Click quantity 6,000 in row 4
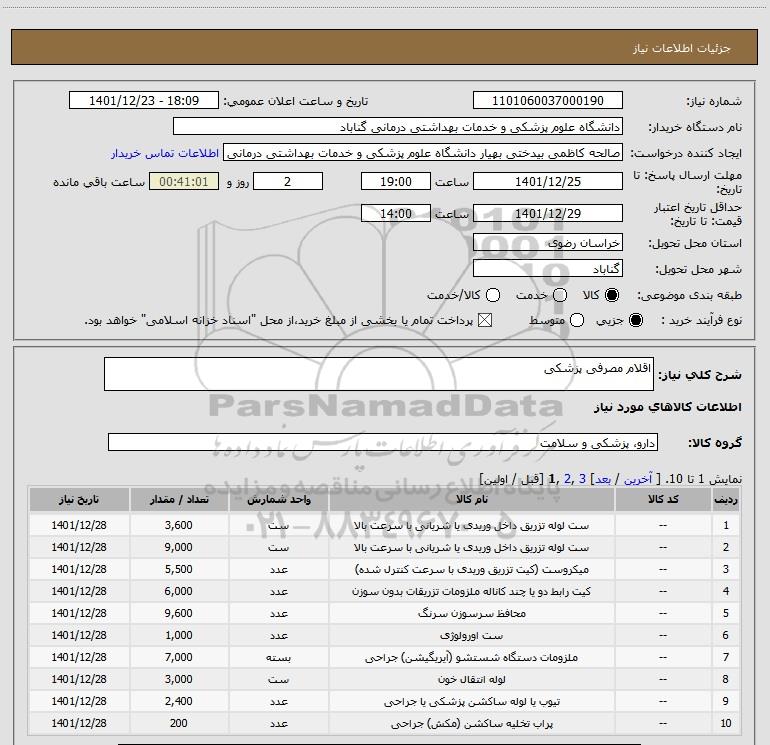770x745 pixels. 179,591
